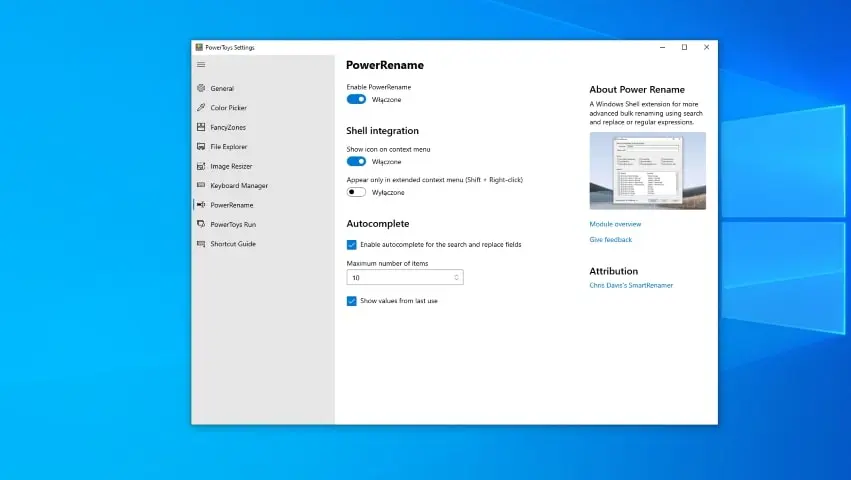851x480 pixels.
Task: Click the Give feedback link
Action: (610, 240)
